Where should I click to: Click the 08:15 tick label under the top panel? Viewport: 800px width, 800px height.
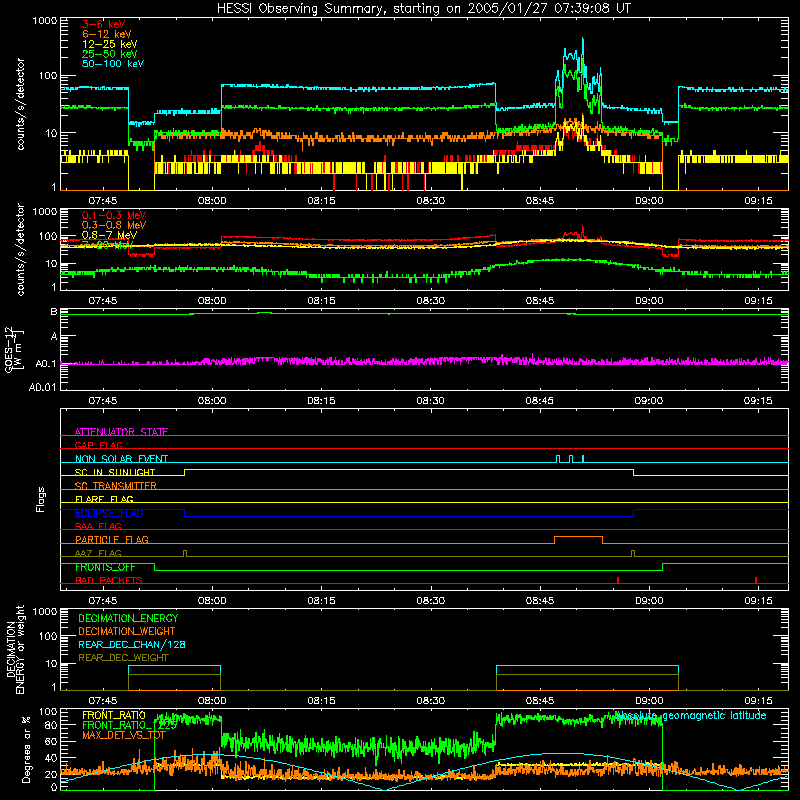321,201
